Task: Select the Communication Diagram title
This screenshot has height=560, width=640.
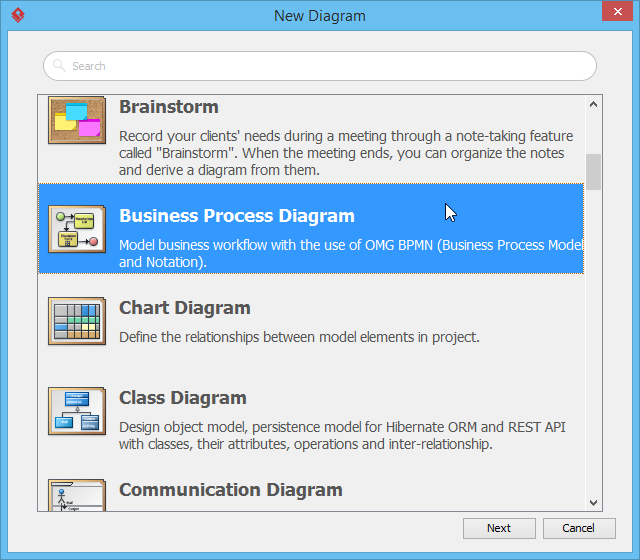Action: 231,490
